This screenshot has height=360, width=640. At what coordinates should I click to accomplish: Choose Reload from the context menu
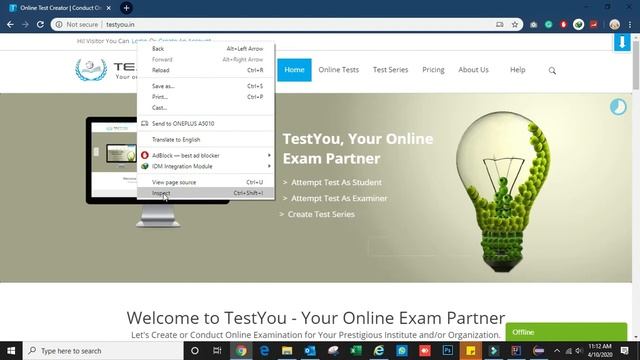point(206,70)
